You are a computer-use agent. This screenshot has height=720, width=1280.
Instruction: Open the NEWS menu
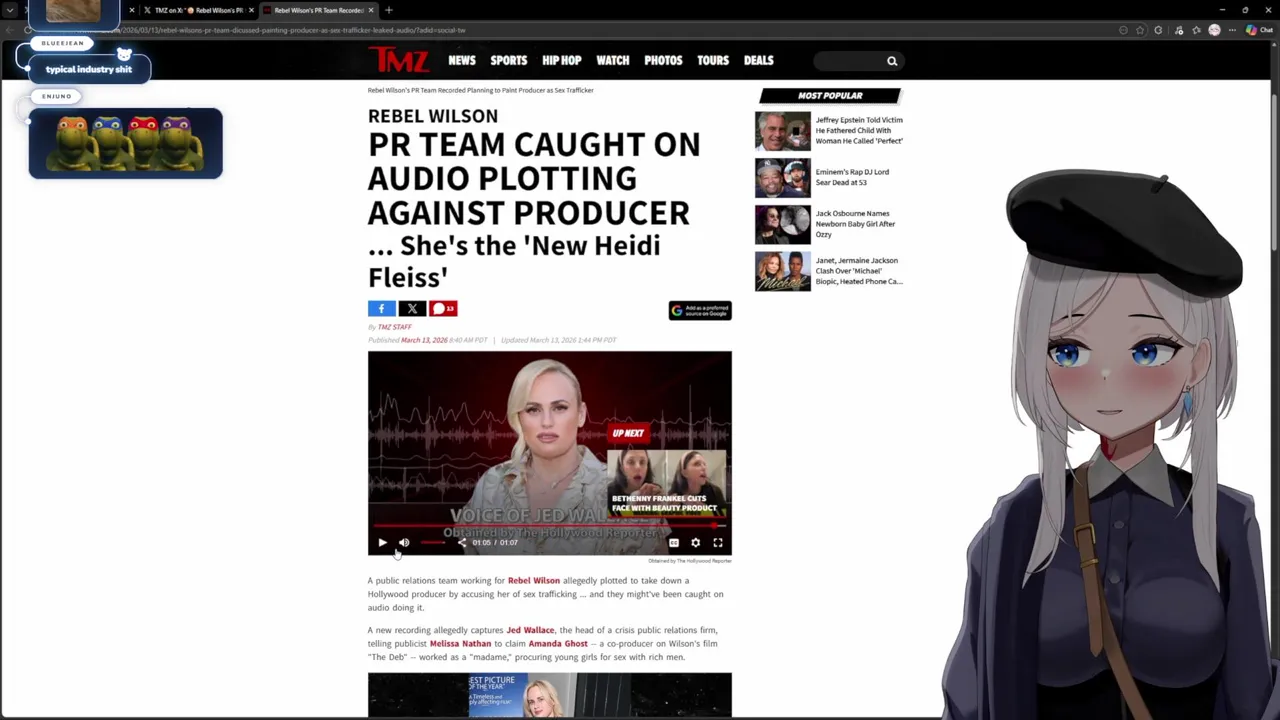(462, 60)
